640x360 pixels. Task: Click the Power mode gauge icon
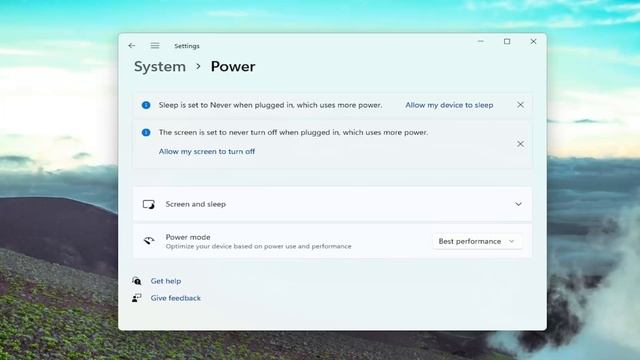coord(149,241)
